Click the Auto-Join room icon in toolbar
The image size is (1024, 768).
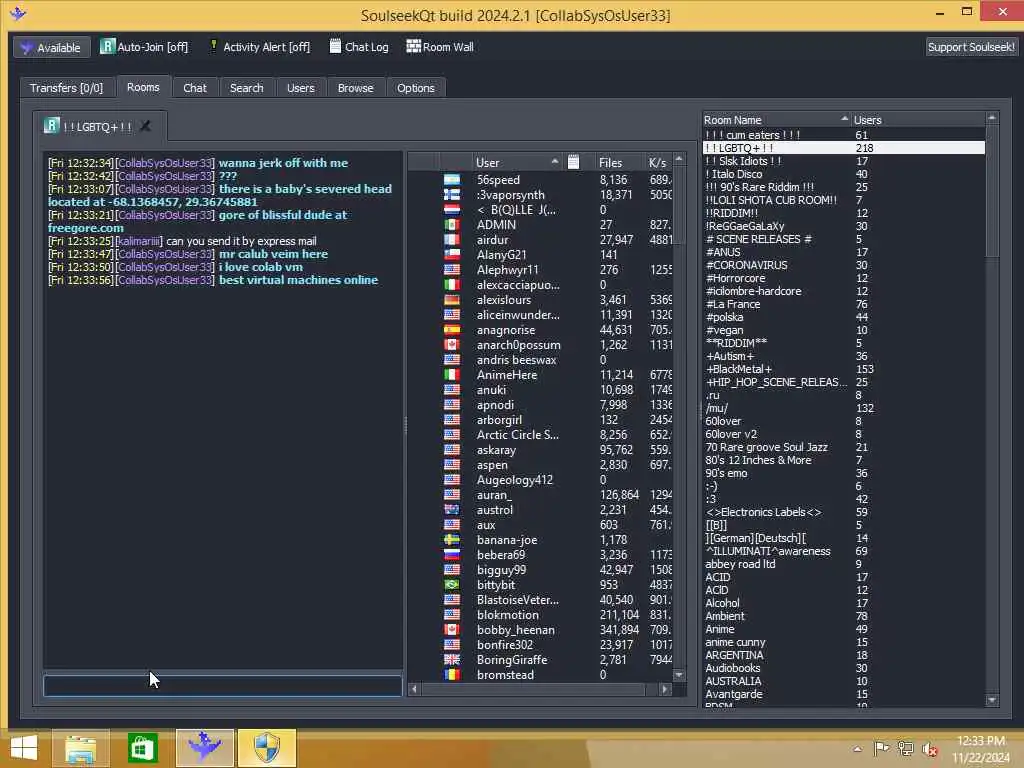coord(107,46)
